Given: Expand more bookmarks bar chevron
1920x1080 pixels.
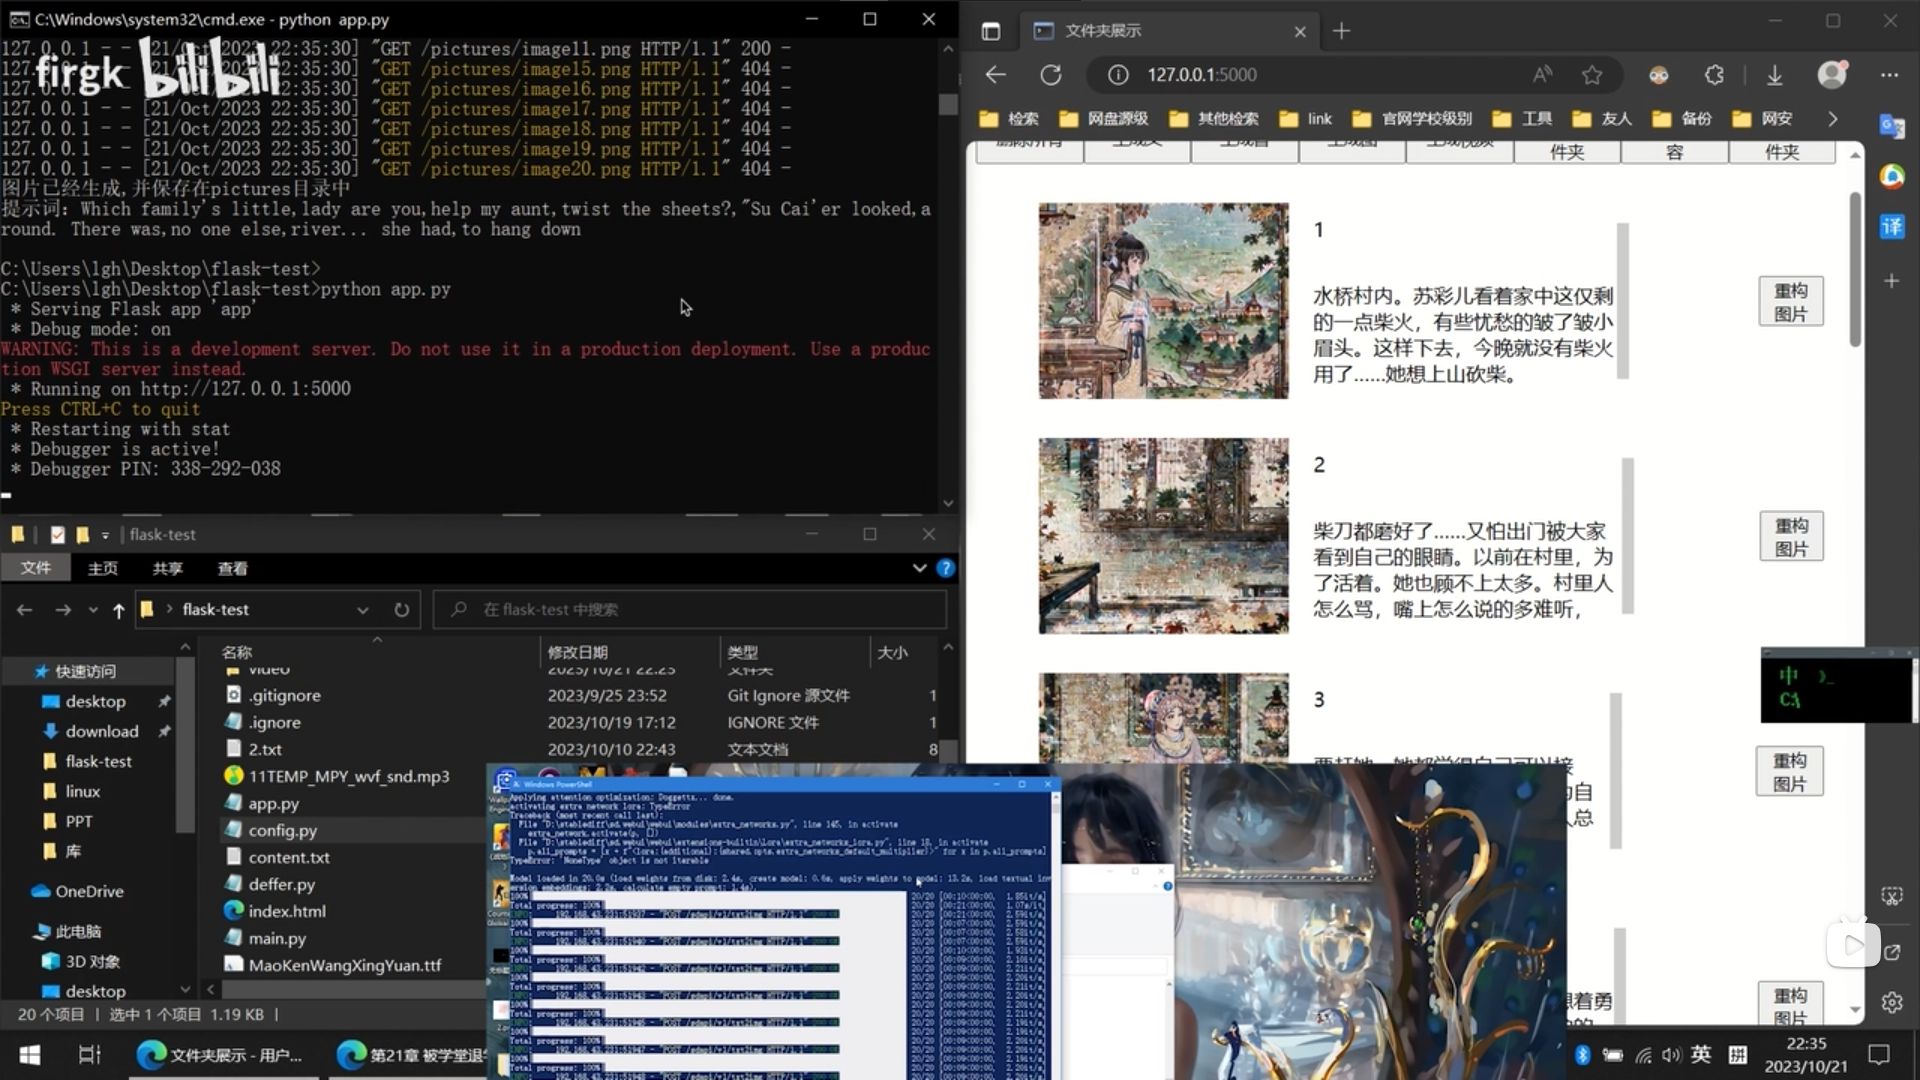Looking at the screenshot, I should pos(1832,119).
